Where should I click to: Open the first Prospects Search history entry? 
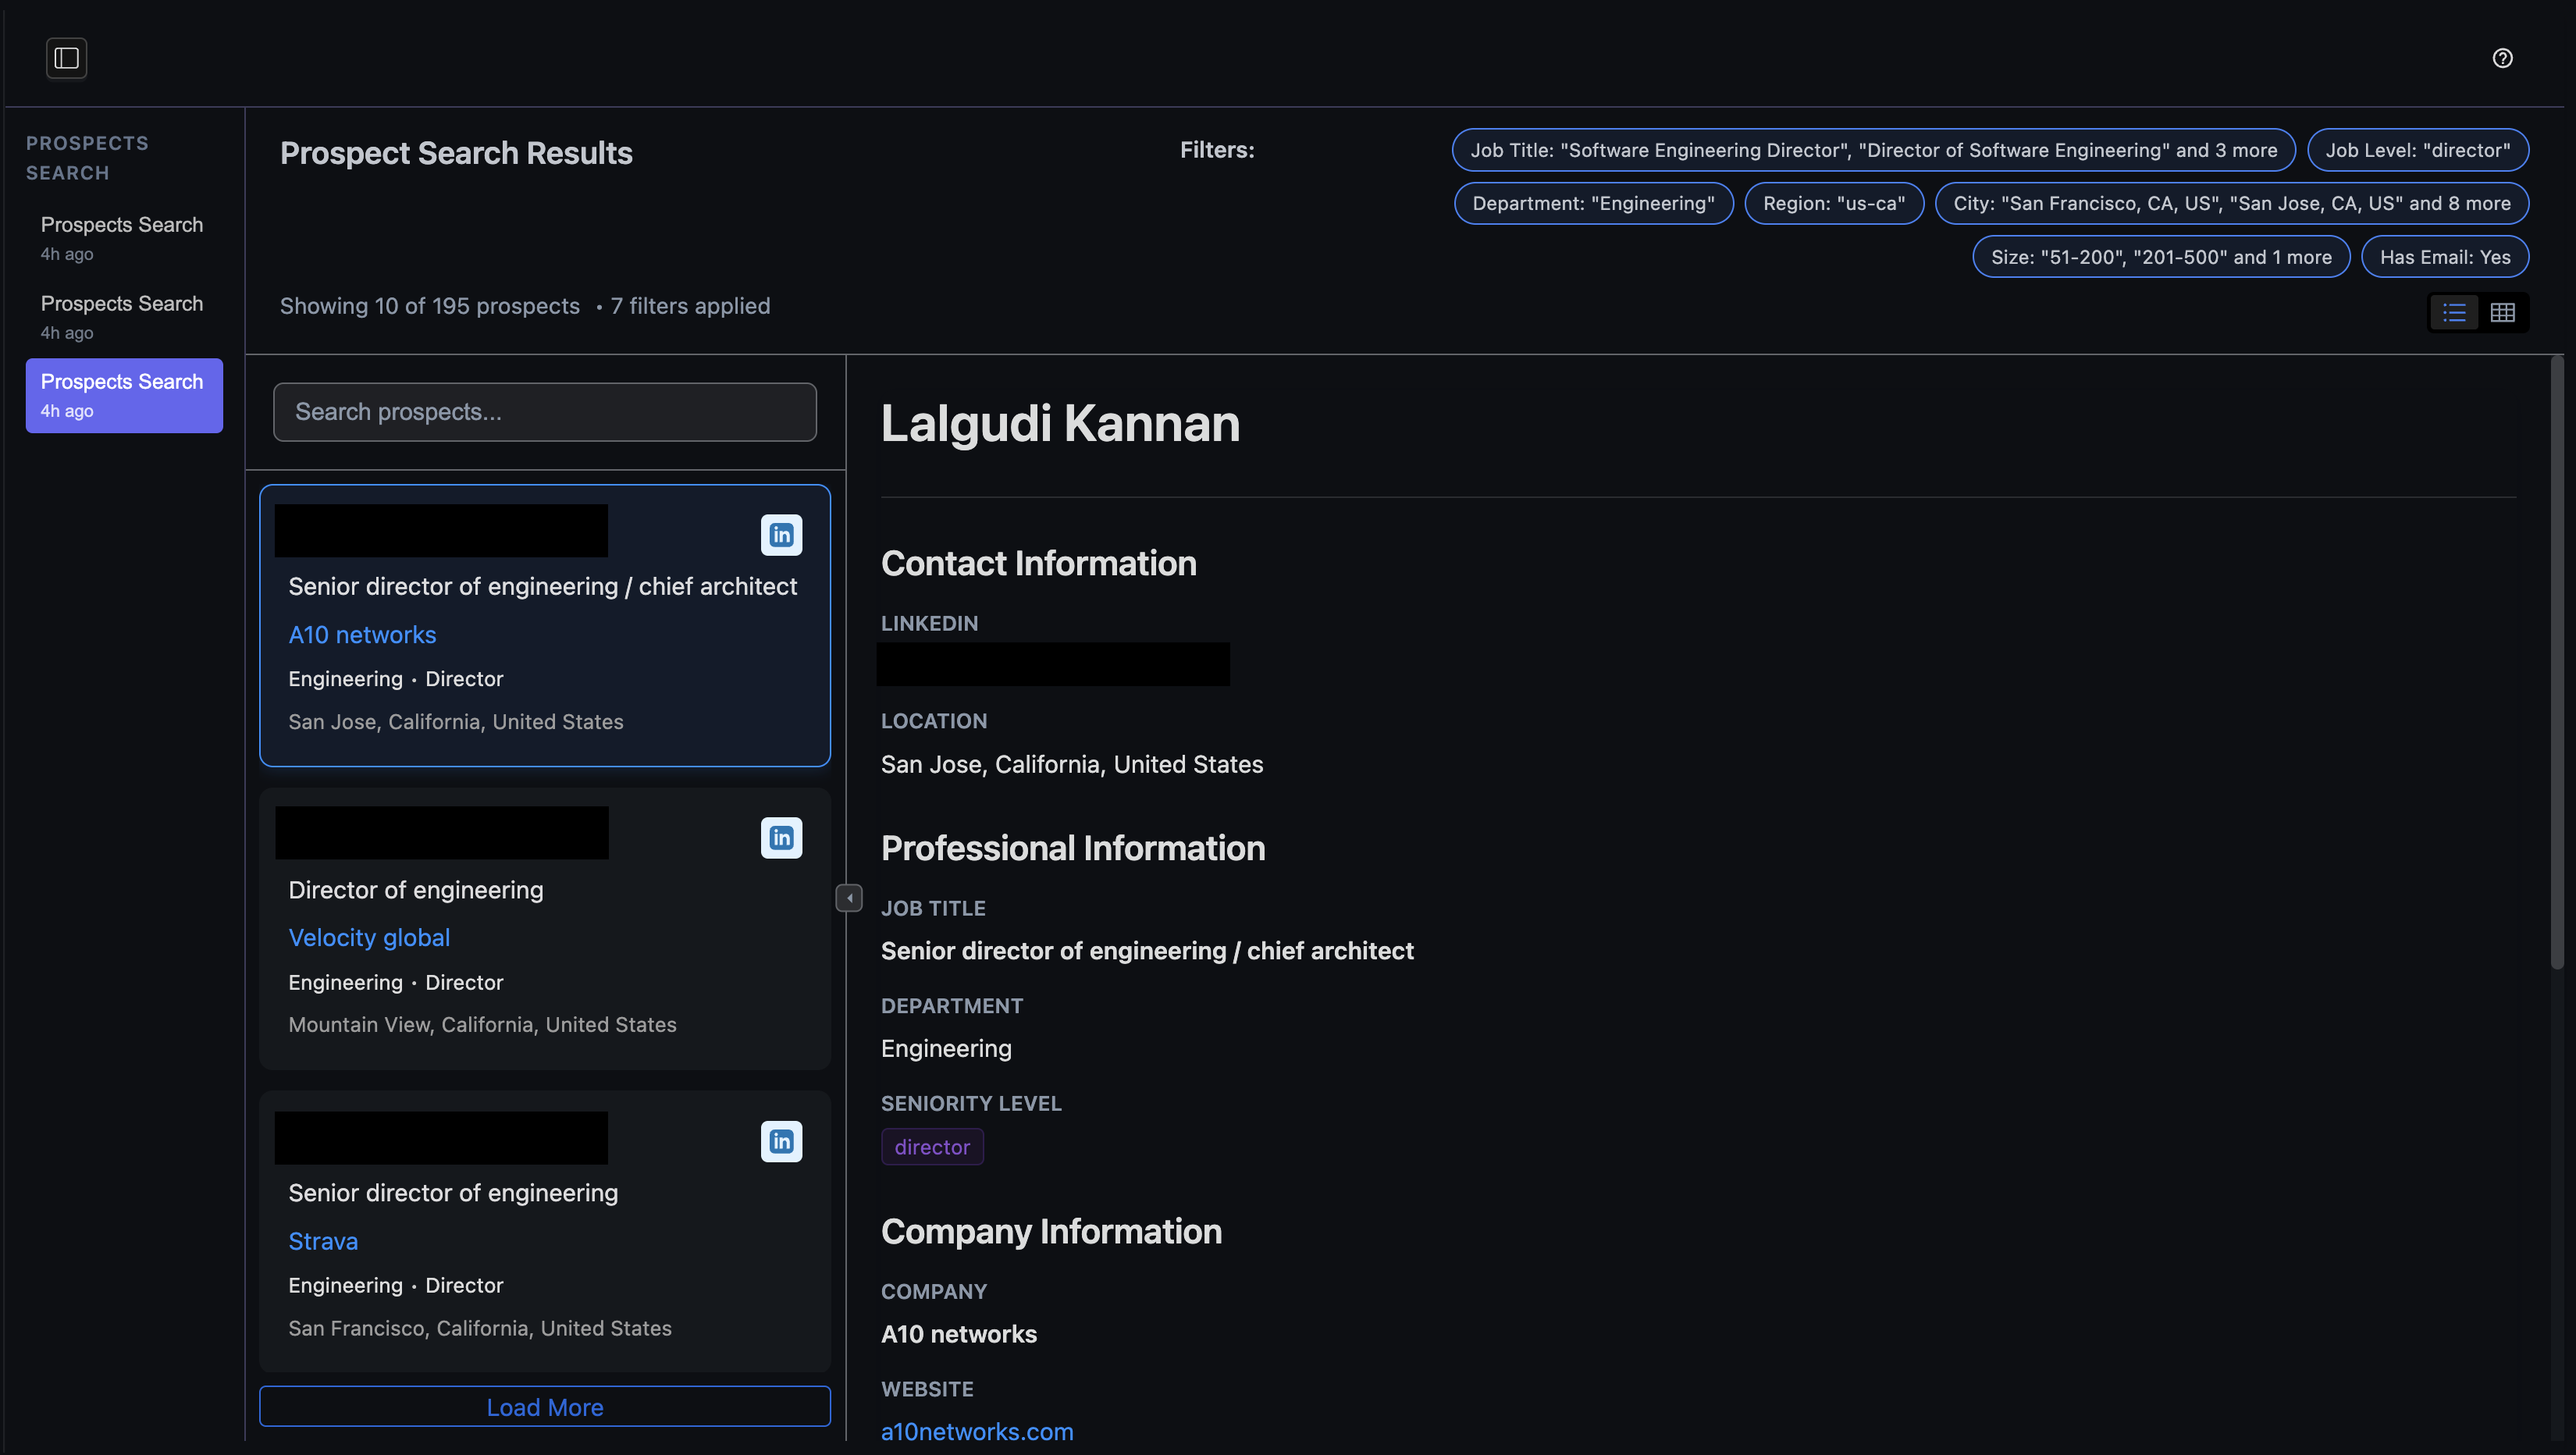point(124,238)
